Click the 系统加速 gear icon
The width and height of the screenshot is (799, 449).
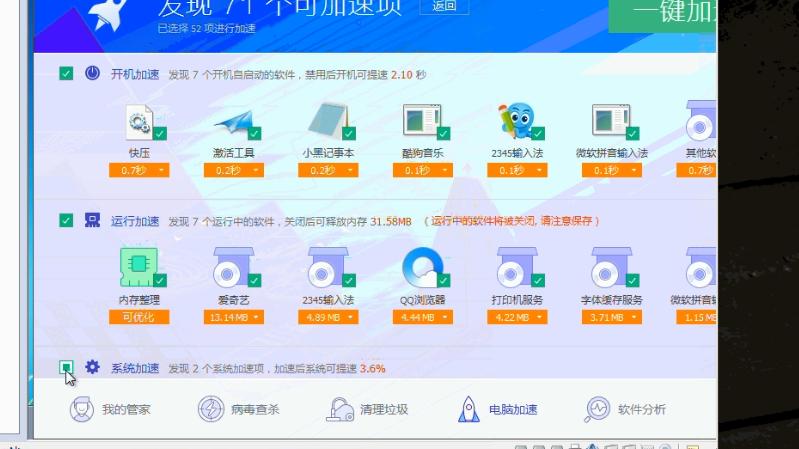click(92, 367)
